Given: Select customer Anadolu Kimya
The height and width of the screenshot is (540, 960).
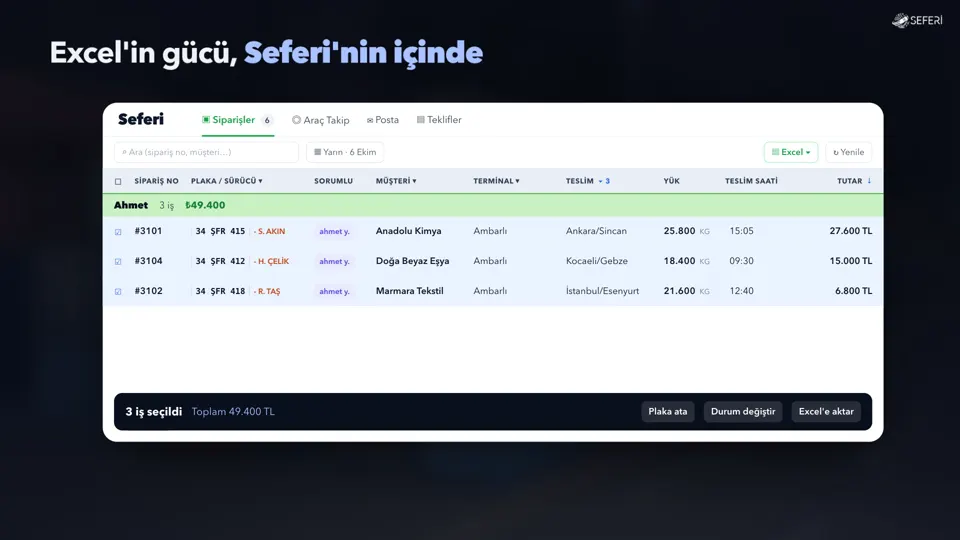Looking at the screenshot, I should tap(408, 231).
